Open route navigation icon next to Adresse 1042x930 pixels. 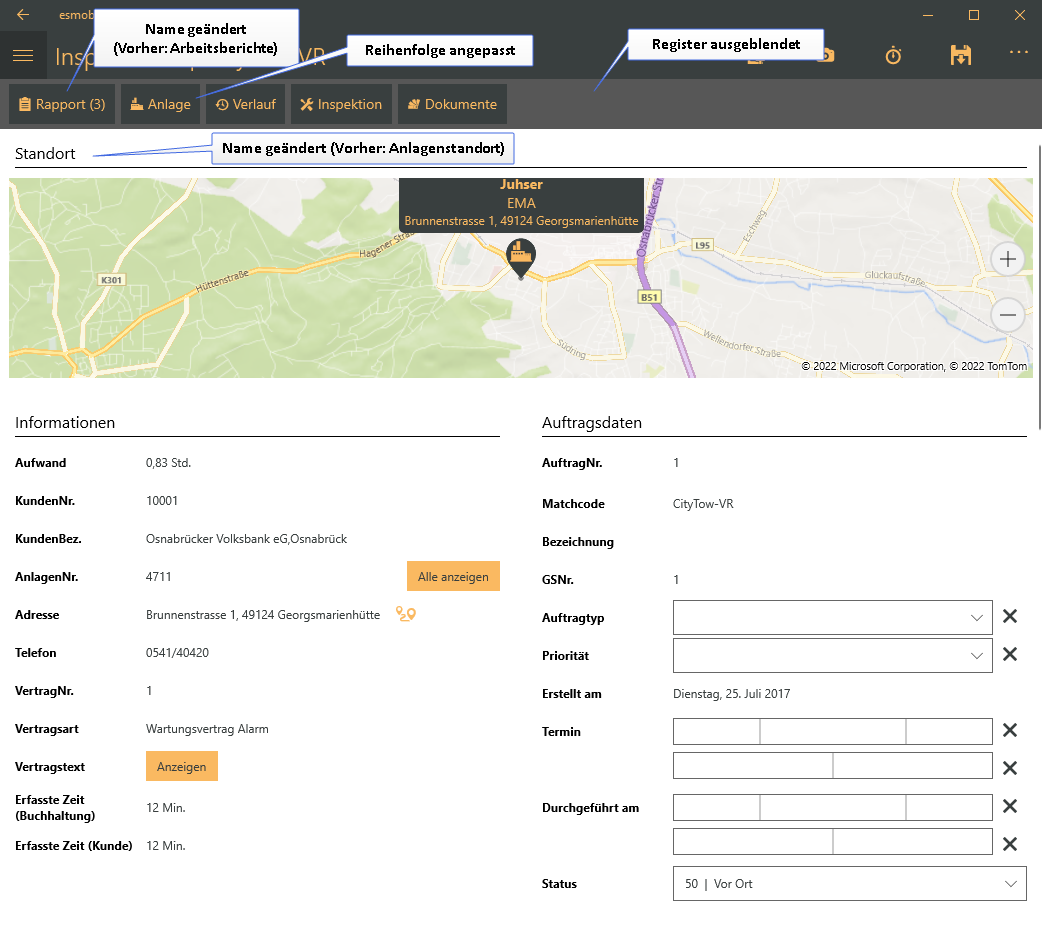click(405, 614)
